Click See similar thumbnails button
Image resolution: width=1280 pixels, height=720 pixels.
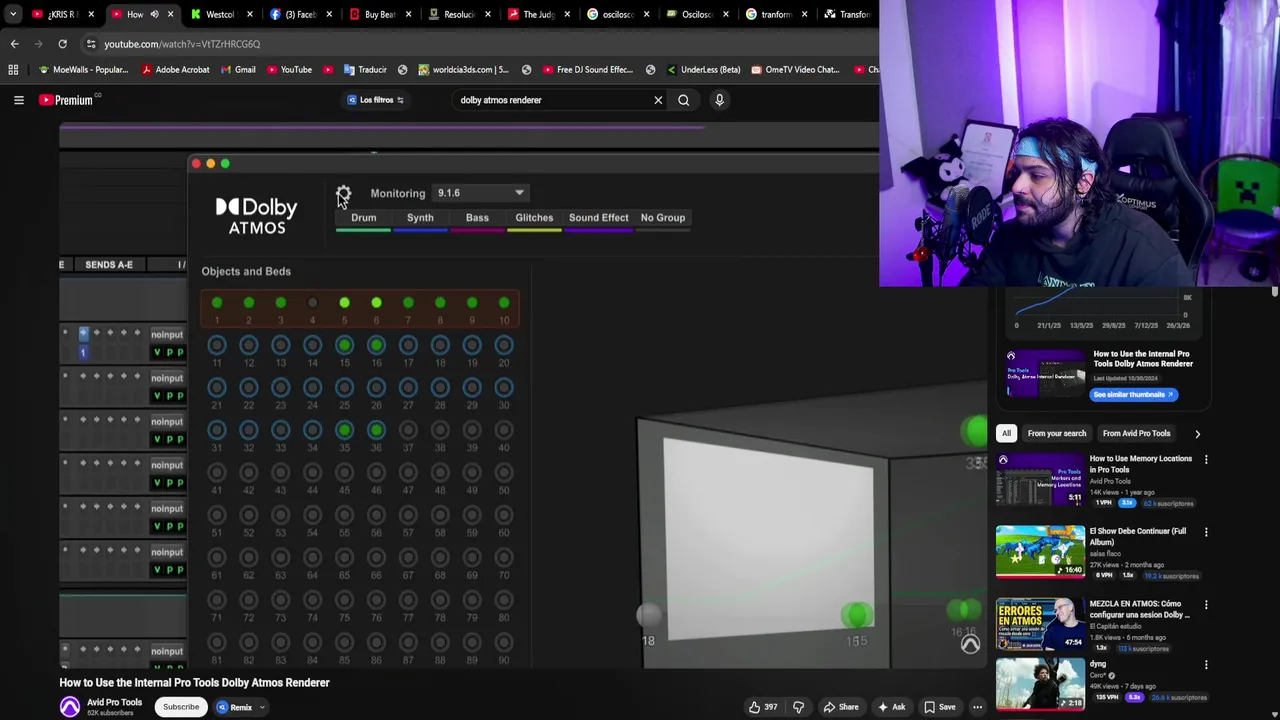click(x=1134, y=394)
